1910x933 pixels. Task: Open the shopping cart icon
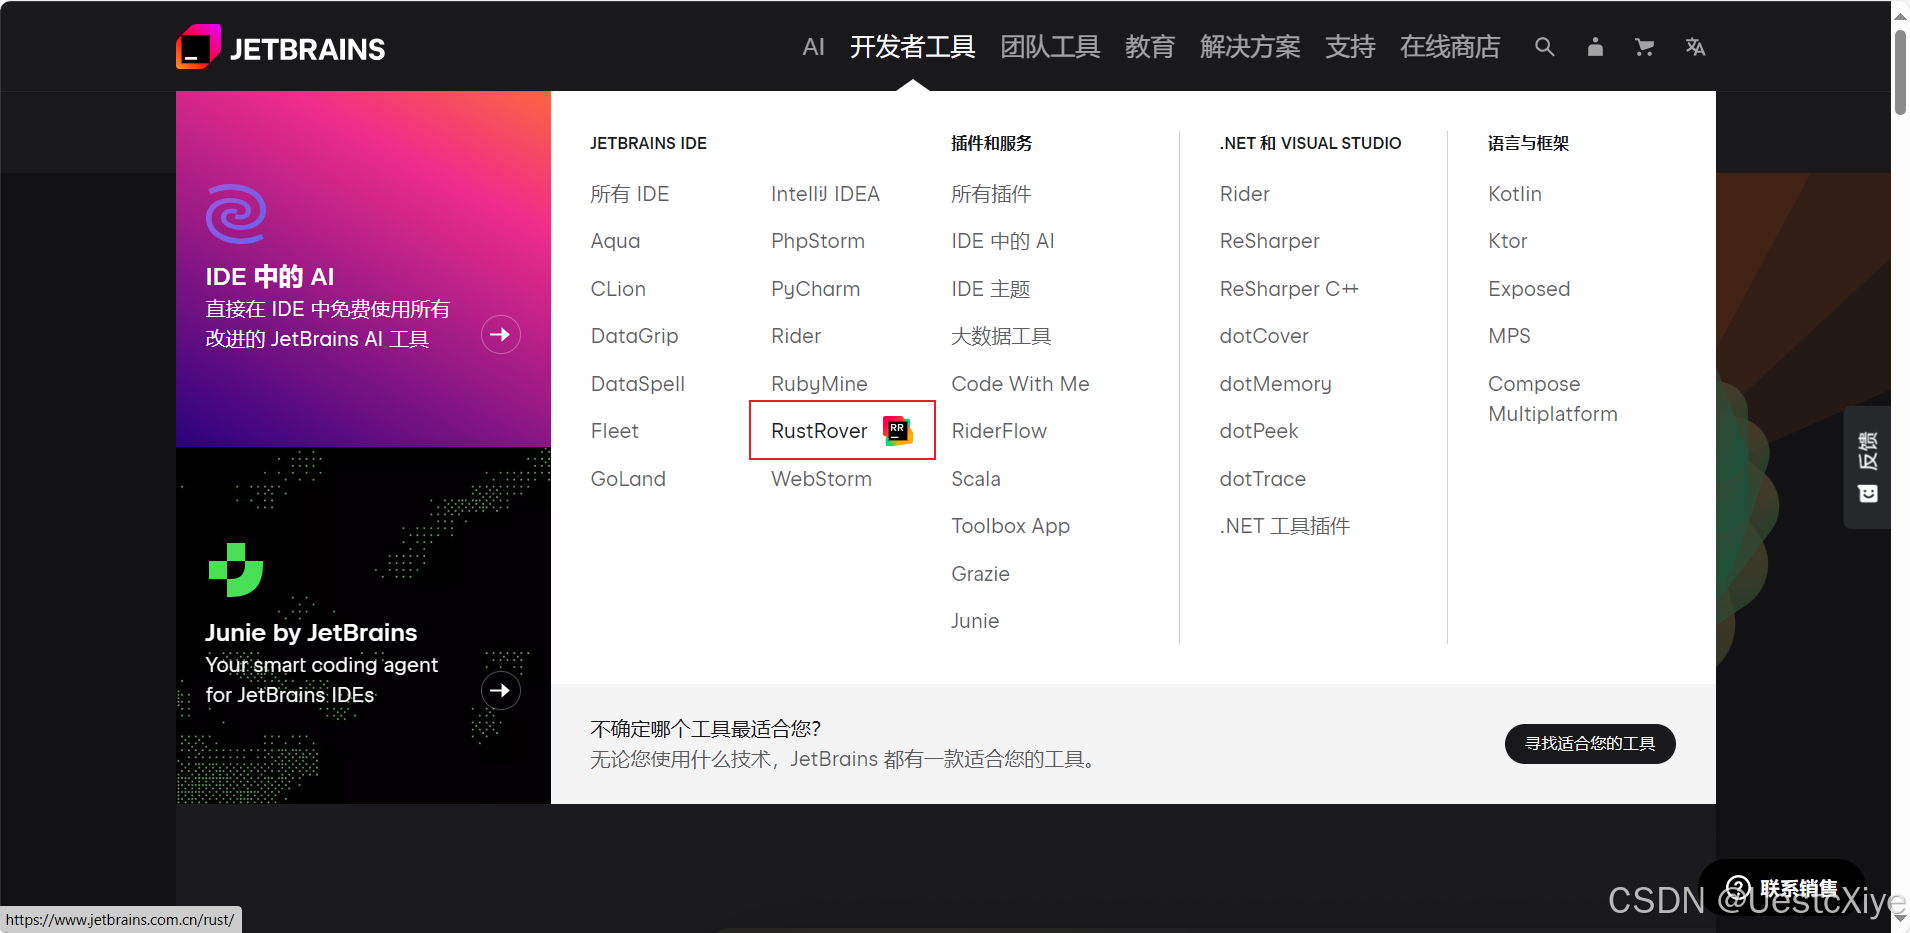coord(1644,47)
